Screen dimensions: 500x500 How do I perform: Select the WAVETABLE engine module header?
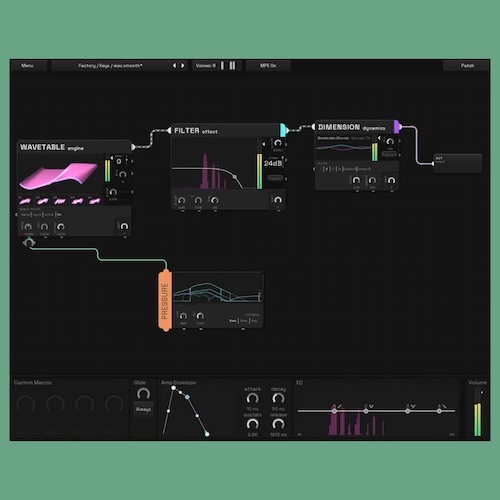[74, 147]
